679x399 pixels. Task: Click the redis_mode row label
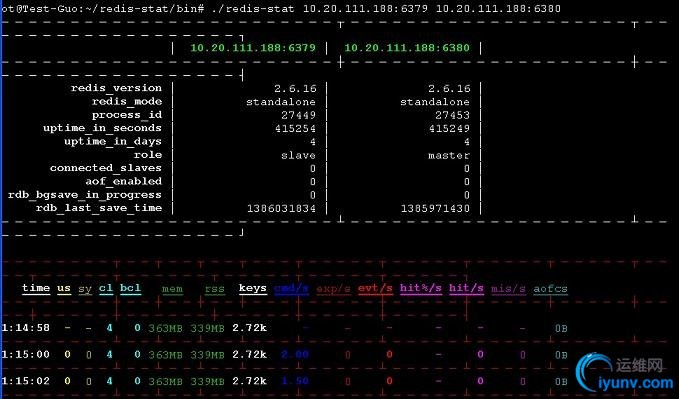127,101
